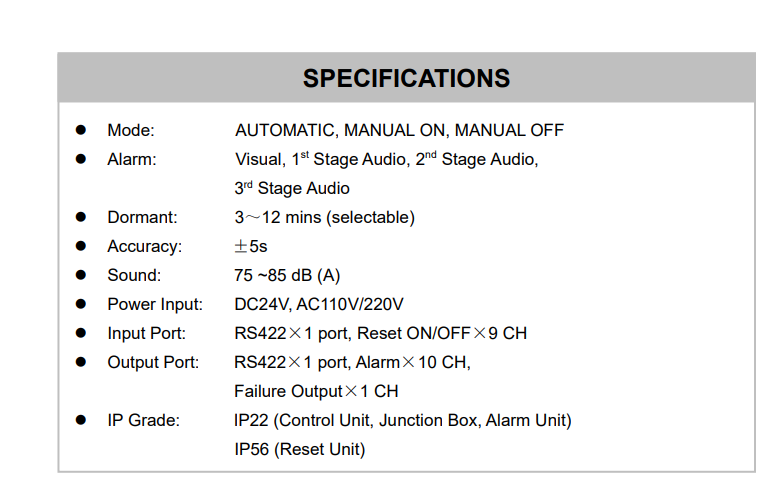Viewport: 773px width, 500px height.
Task: Select the Sound label
Action: point(134,275)
